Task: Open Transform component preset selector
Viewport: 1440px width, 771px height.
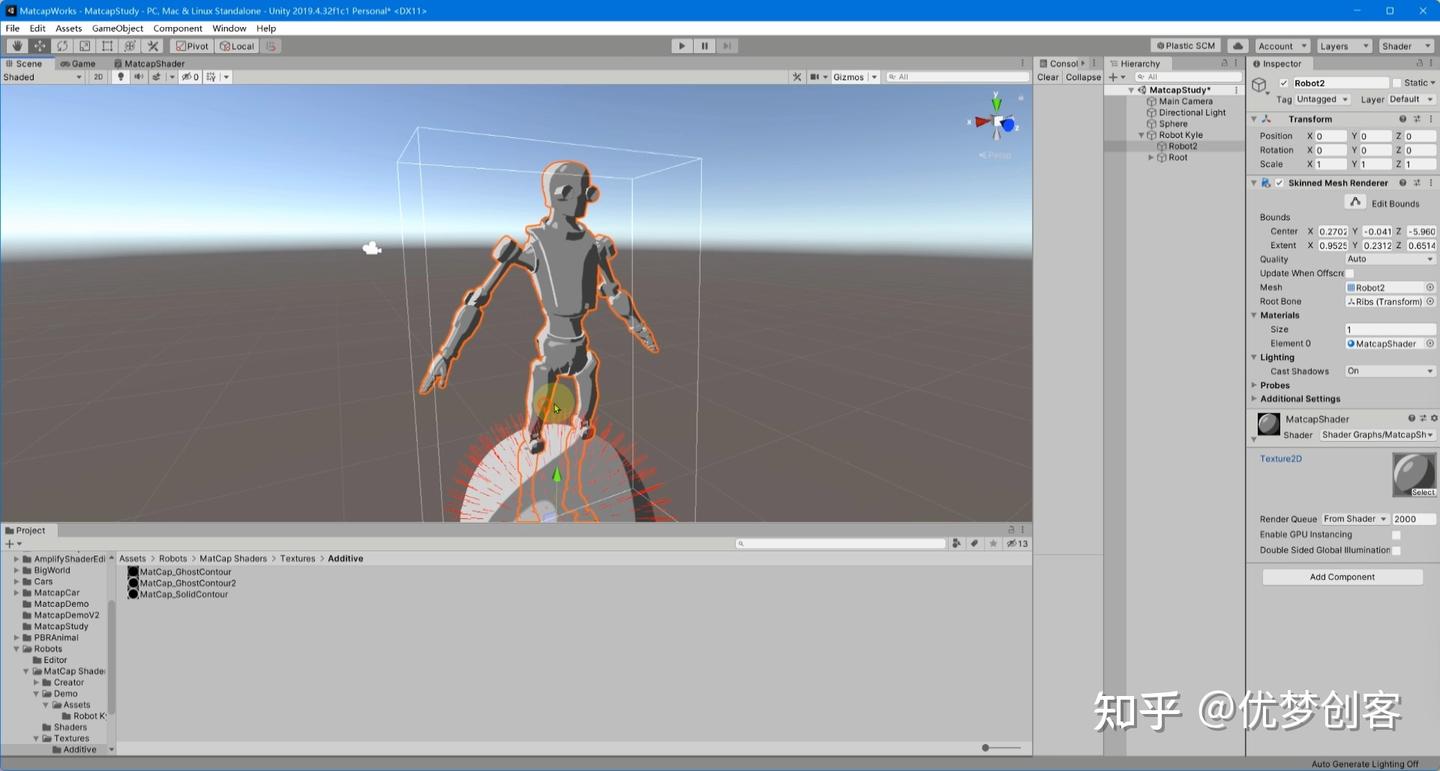Action: point(1417,119)
